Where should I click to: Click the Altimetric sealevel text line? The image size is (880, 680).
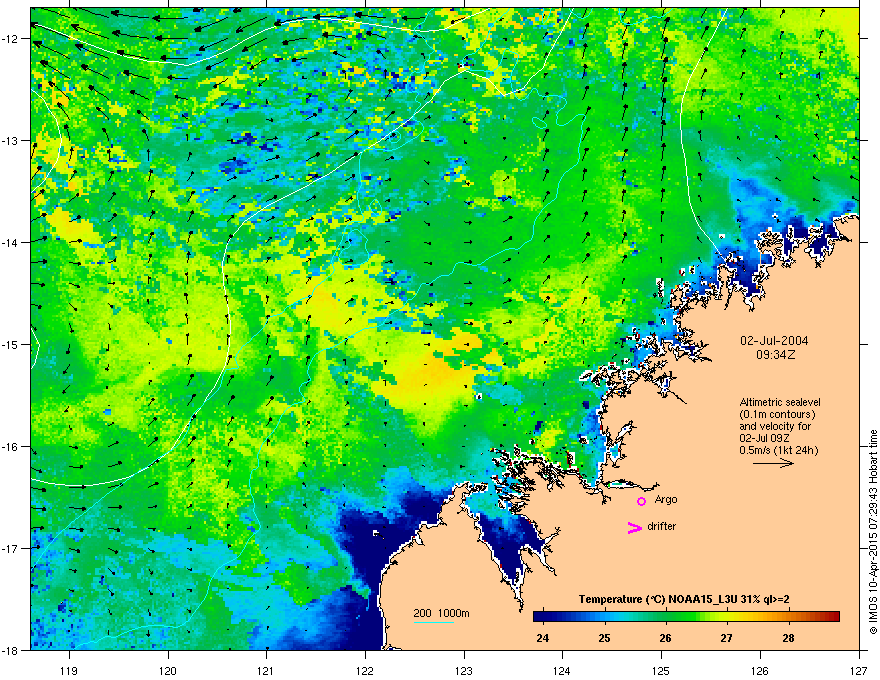[780, 402]
